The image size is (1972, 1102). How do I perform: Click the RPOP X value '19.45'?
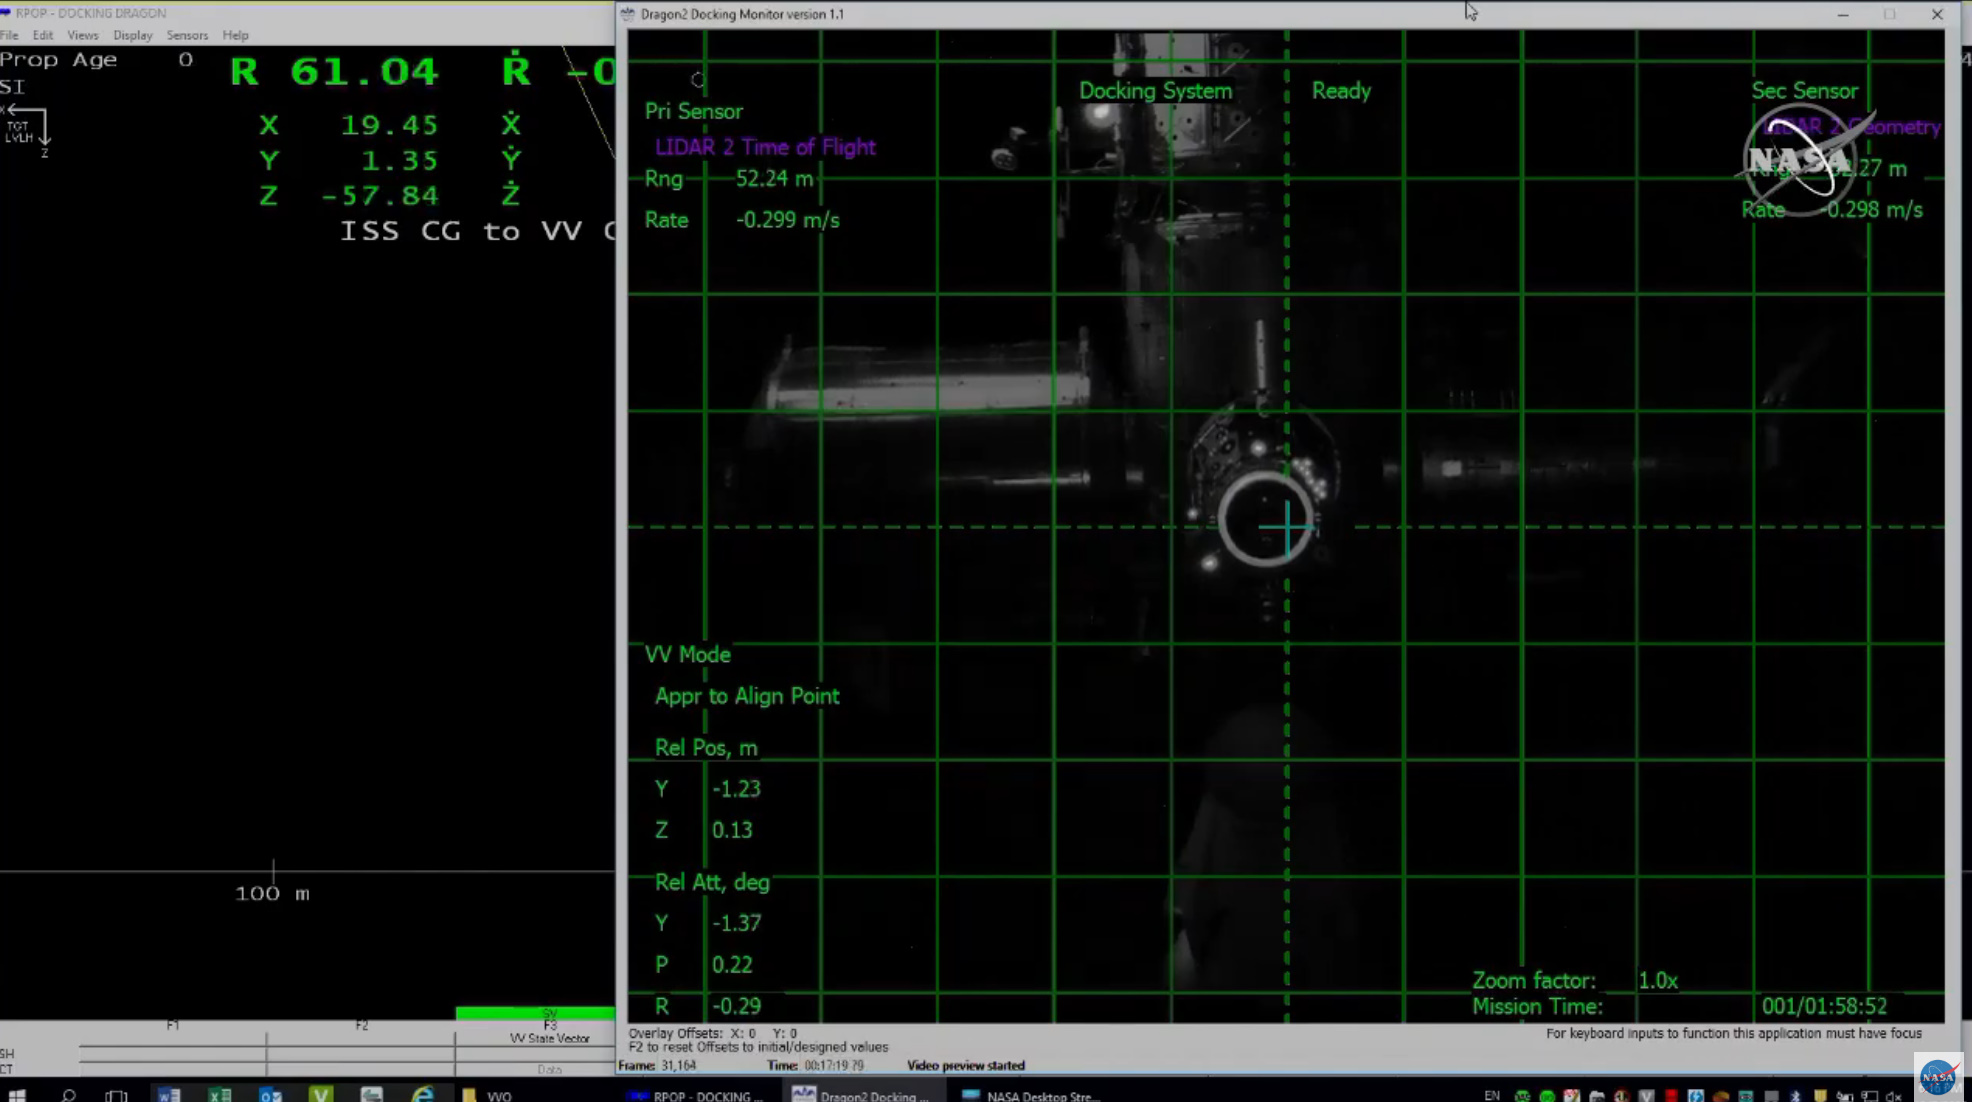389,125
